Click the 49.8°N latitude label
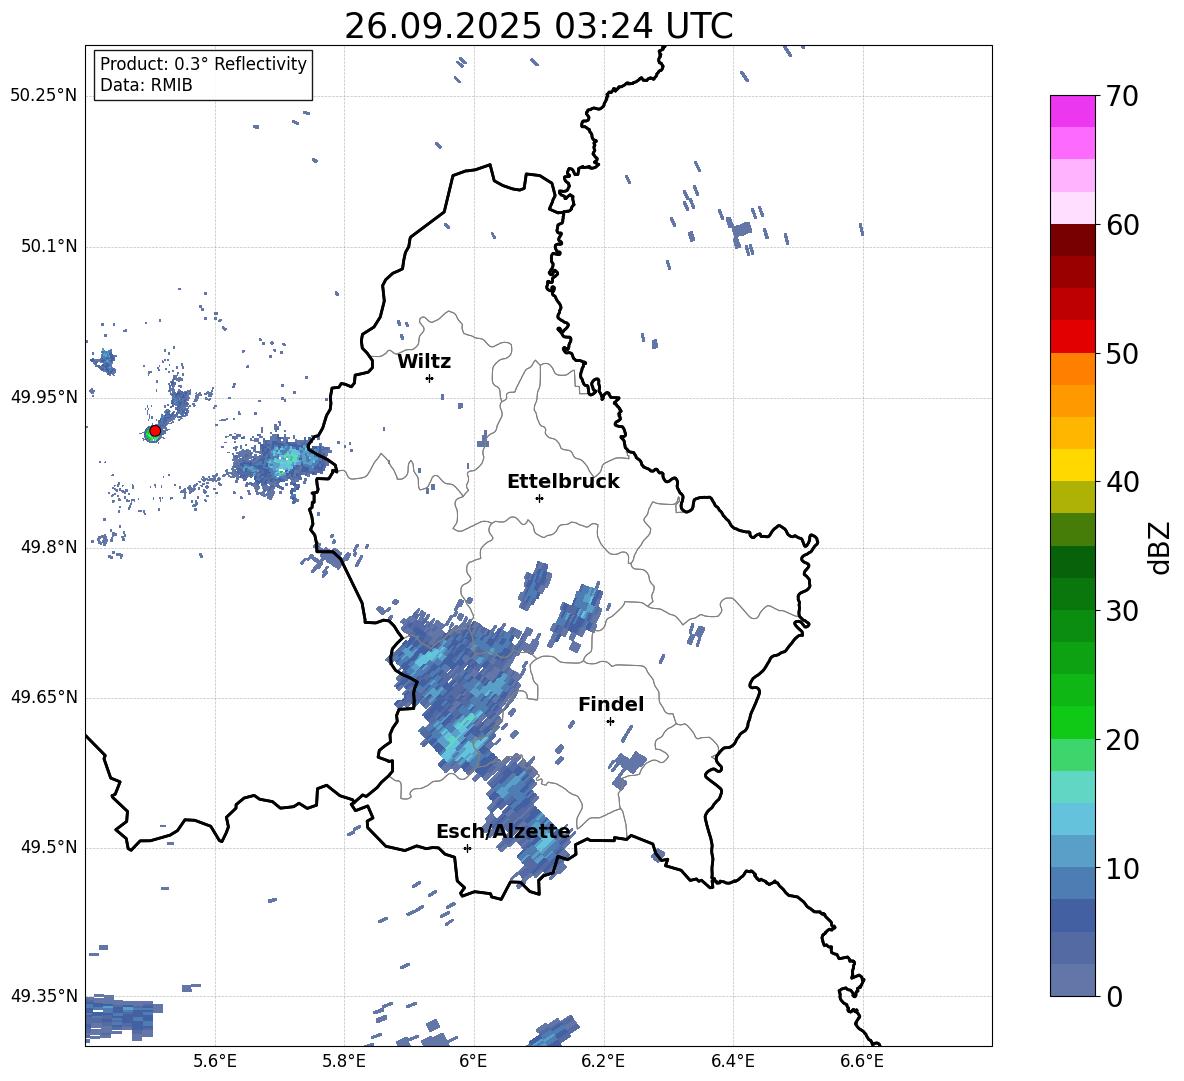This screenshot has width=1184, height=1081. pyautogui.click(x=49, y=547)
